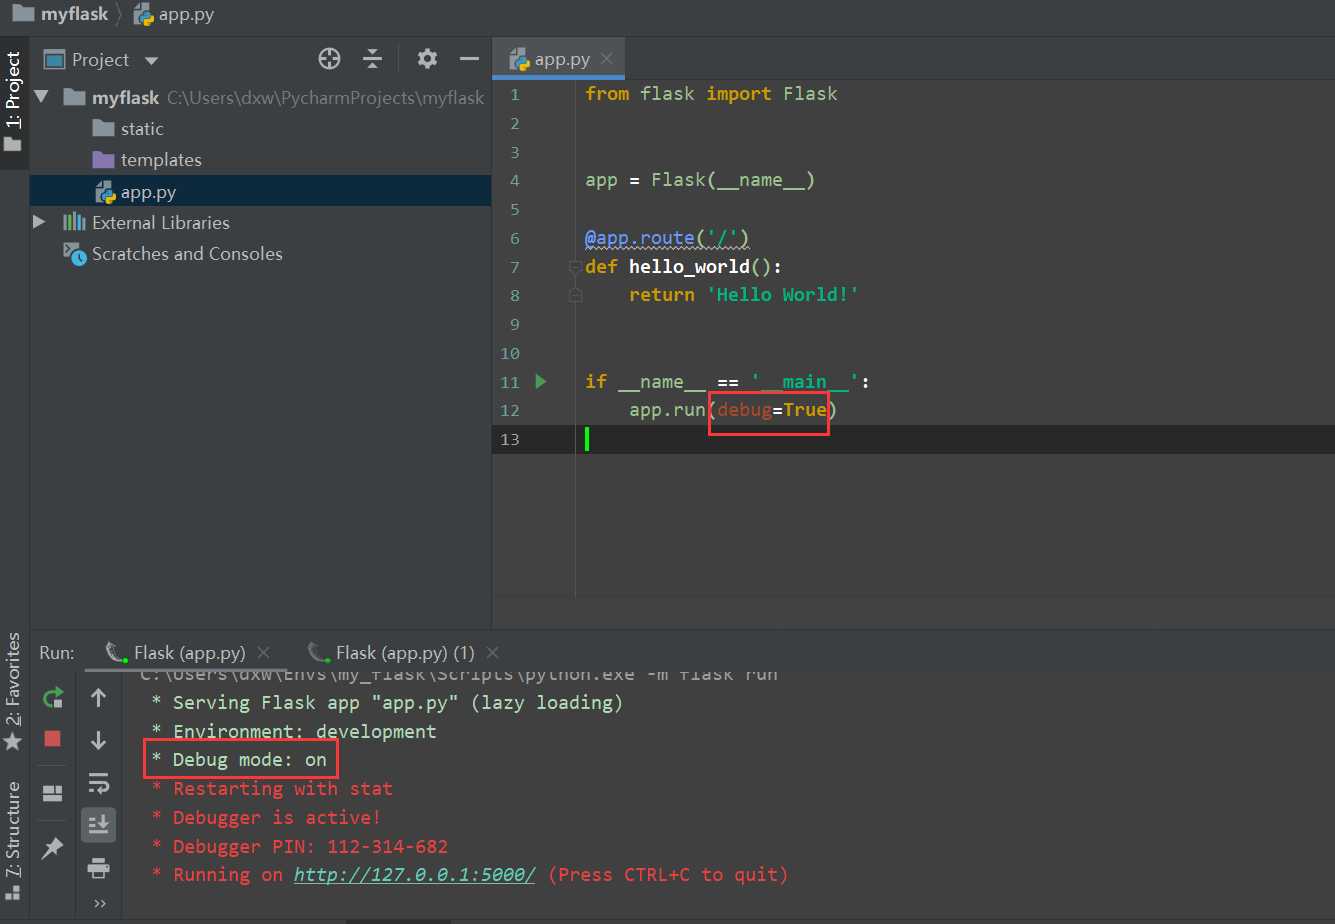This screenshot has width=1335, height=924.
Task: Close the Flask (app.py) (1) run tab
Action: (x=492, y=653)
